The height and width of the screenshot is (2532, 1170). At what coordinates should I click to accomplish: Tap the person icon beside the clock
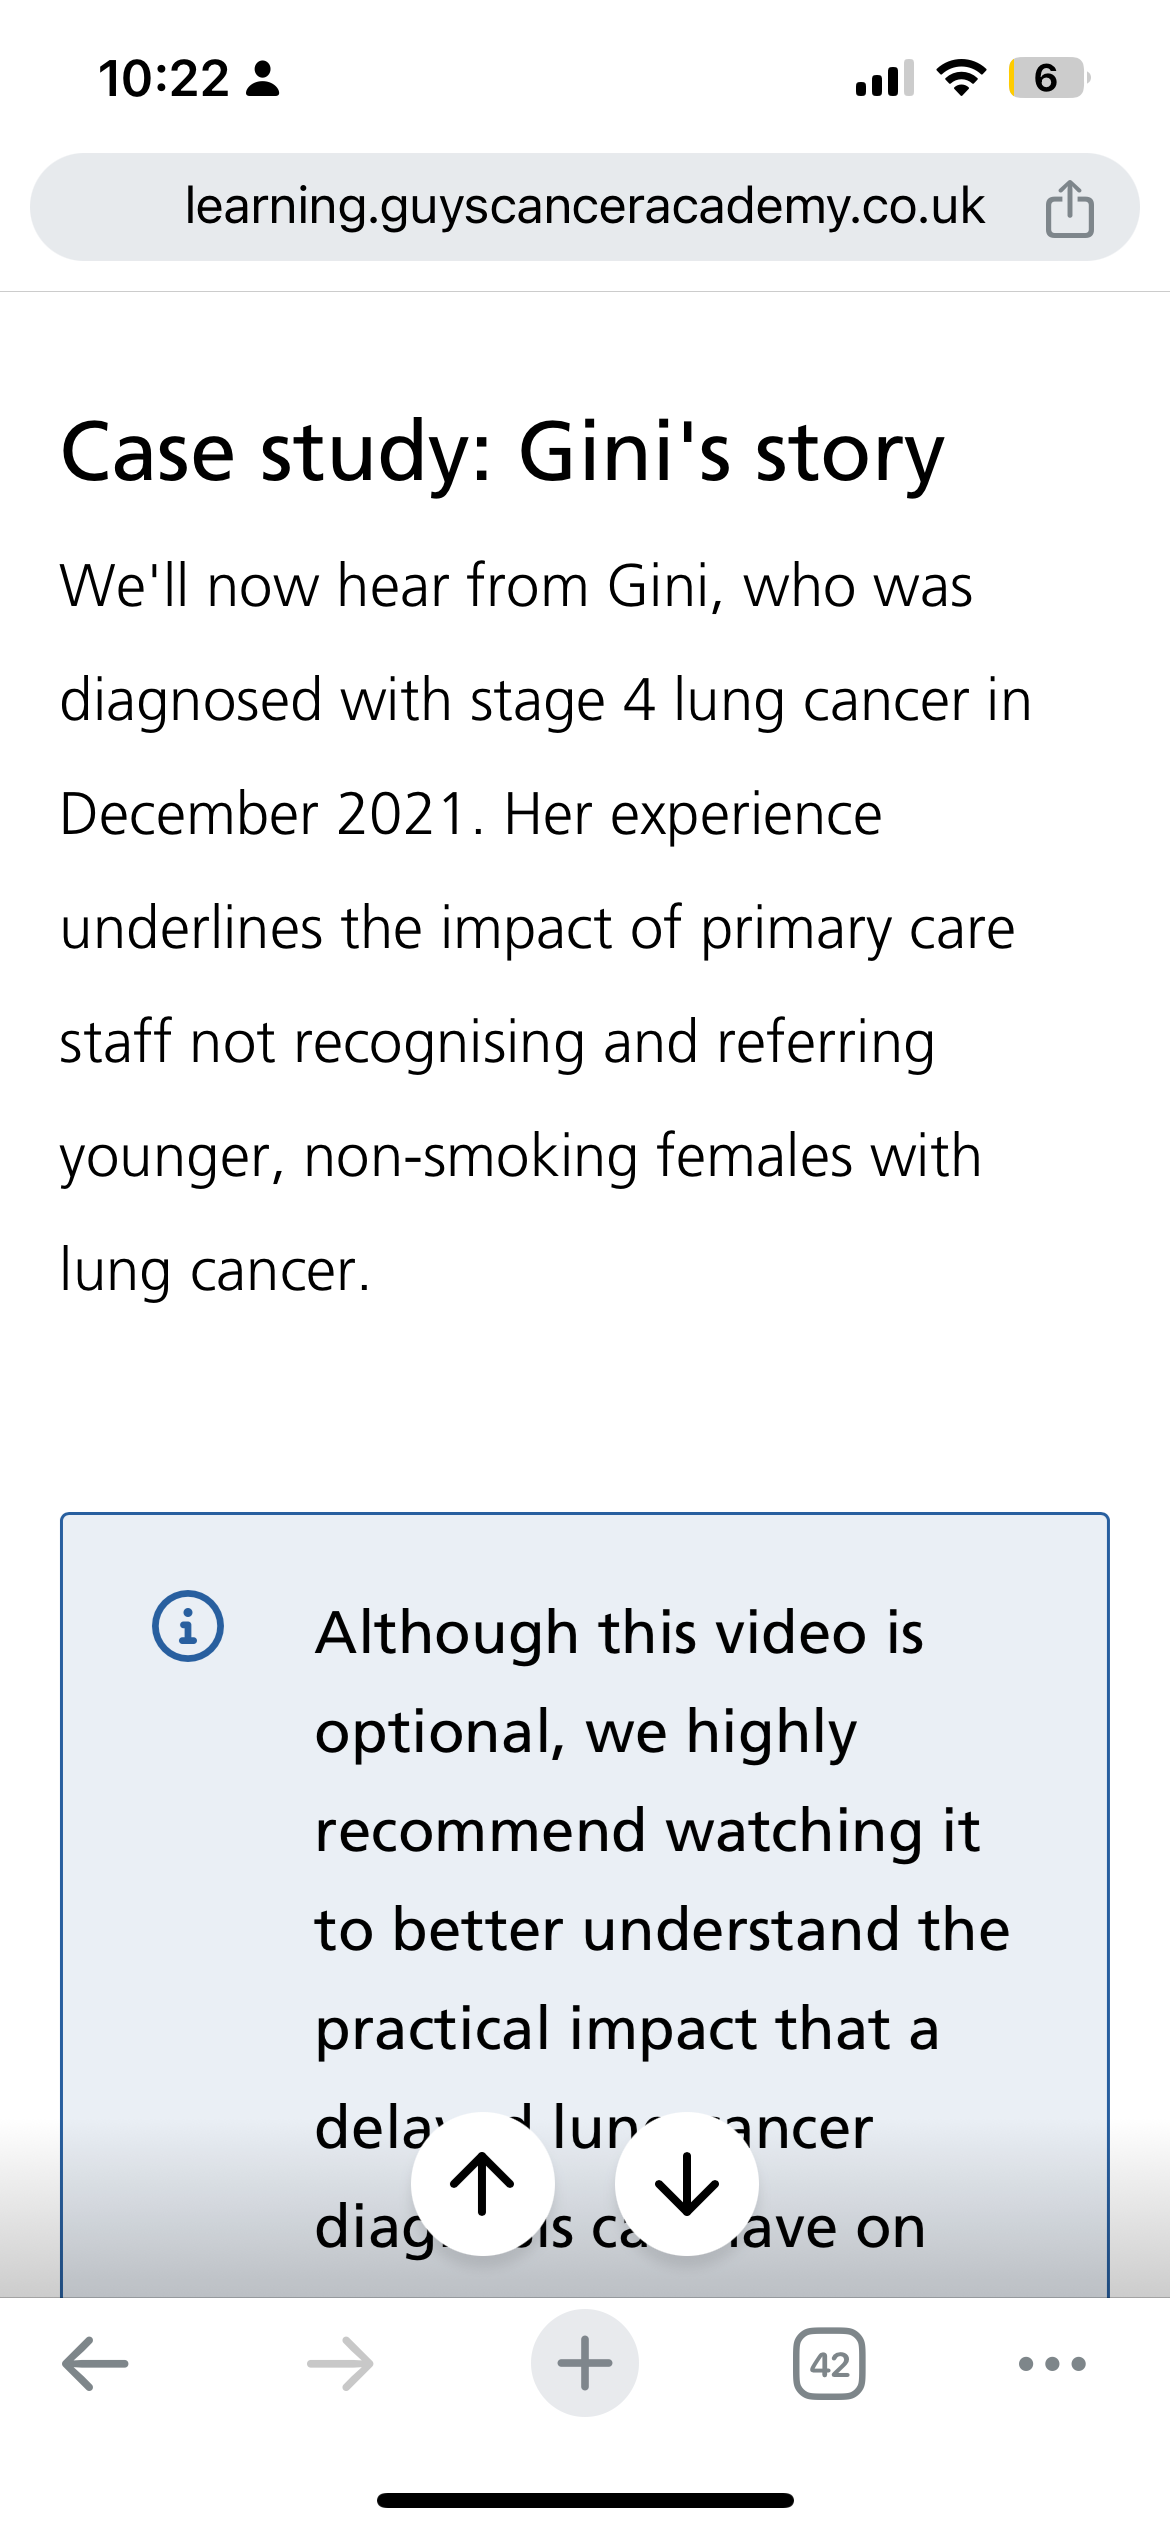point(263,79)
